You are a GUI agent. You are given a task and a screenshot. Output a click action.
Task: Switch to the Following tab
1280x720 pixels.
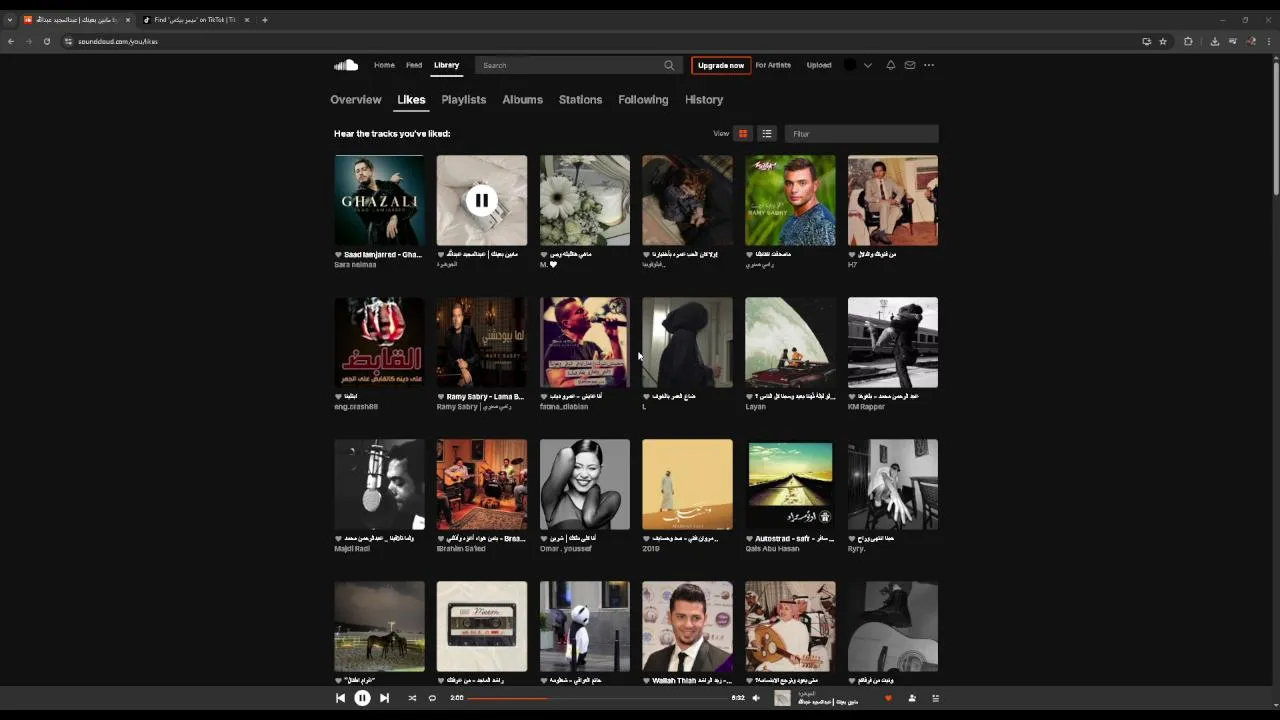(x=643, y=100)
